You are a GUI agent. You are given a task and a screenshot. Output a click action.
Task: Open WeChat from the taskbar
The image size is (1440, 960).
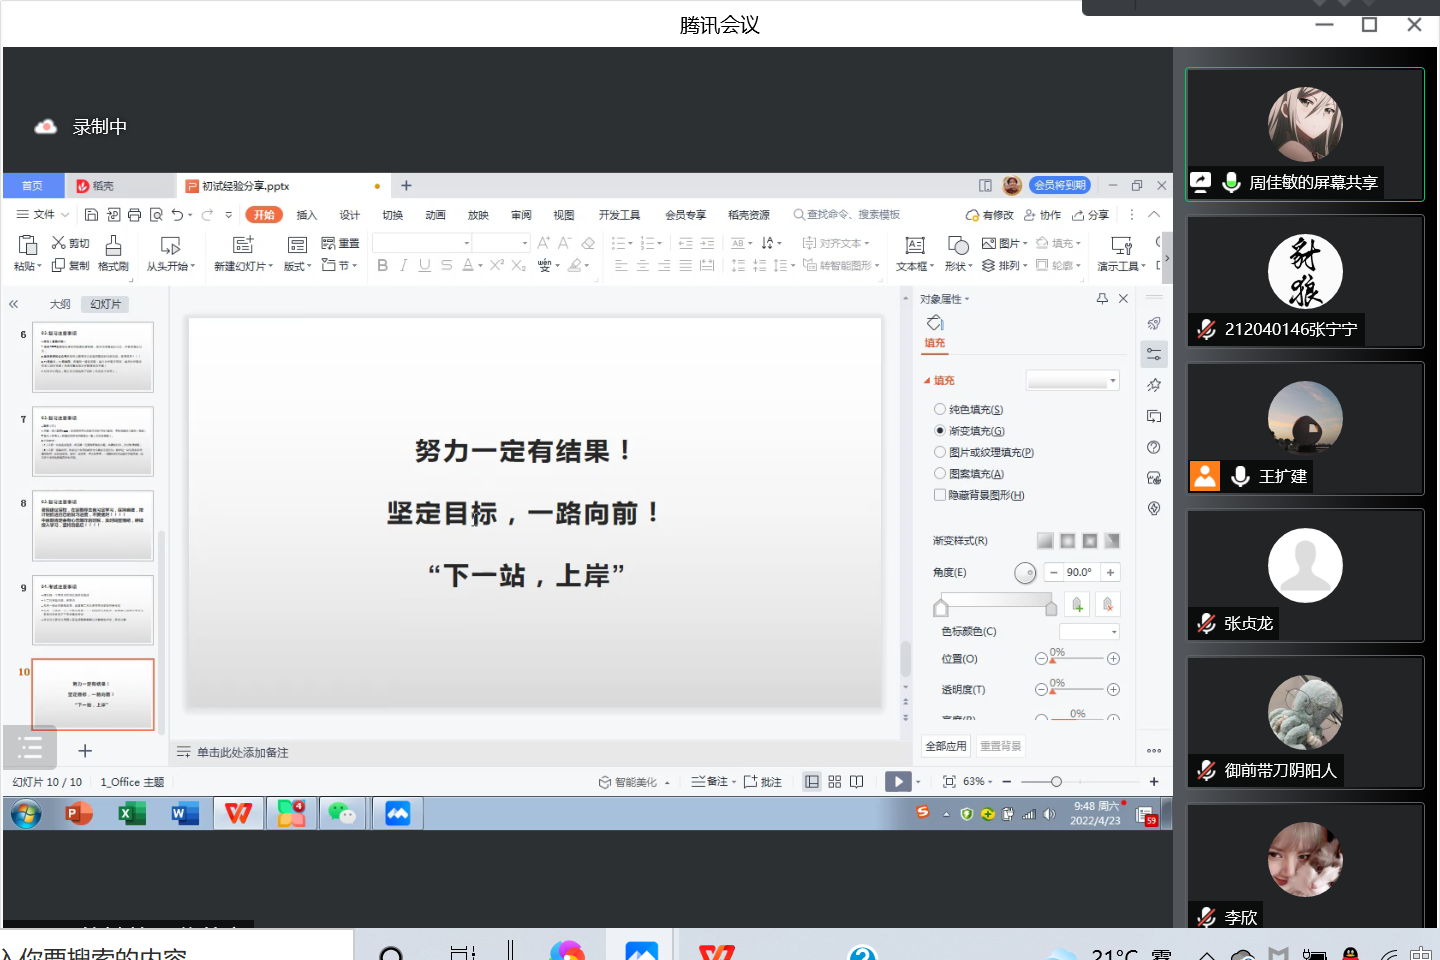(x=342, y=814)
